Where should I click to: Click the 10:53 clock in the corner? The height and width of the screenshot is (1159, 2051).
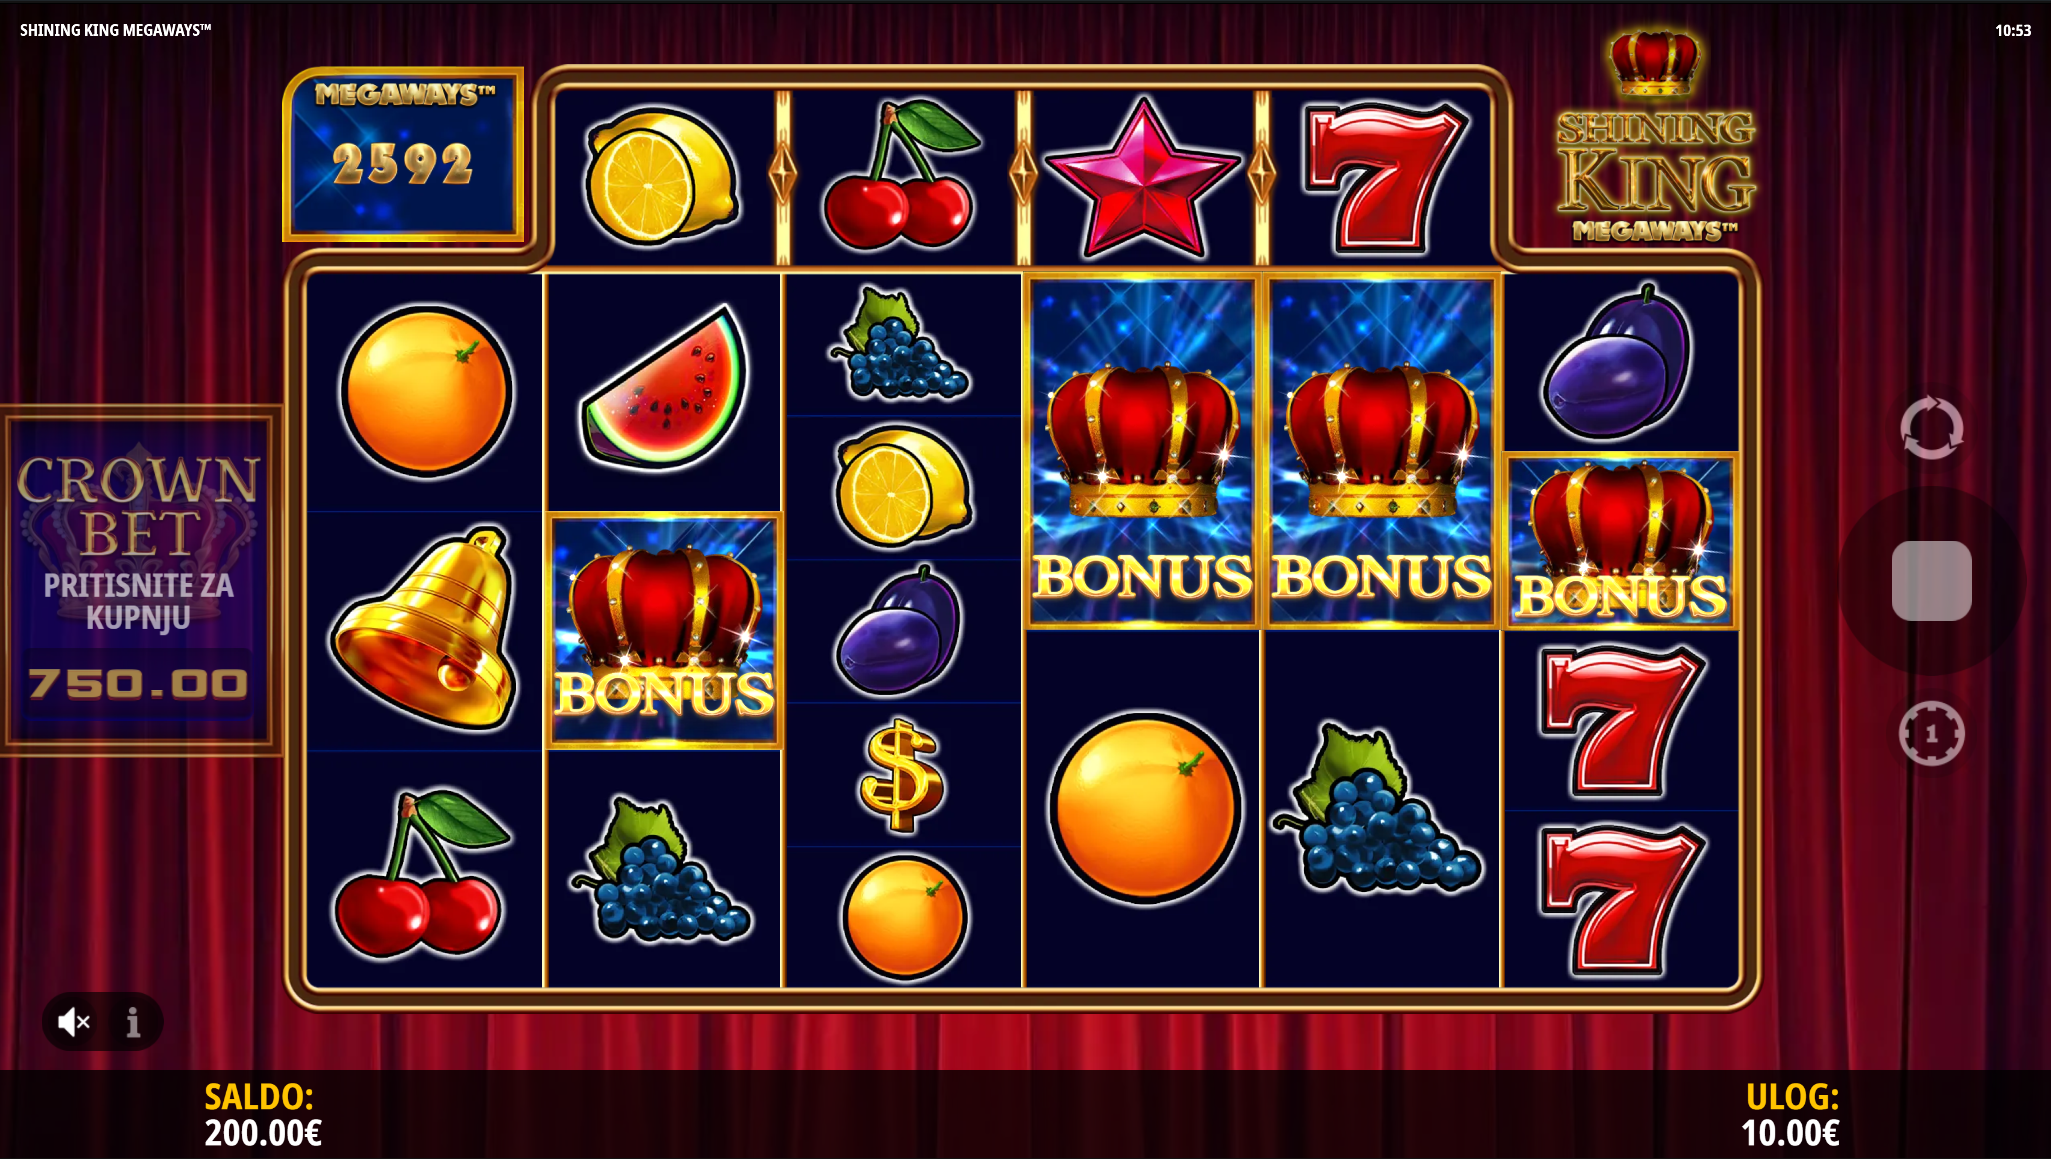tap(2012, 30)
